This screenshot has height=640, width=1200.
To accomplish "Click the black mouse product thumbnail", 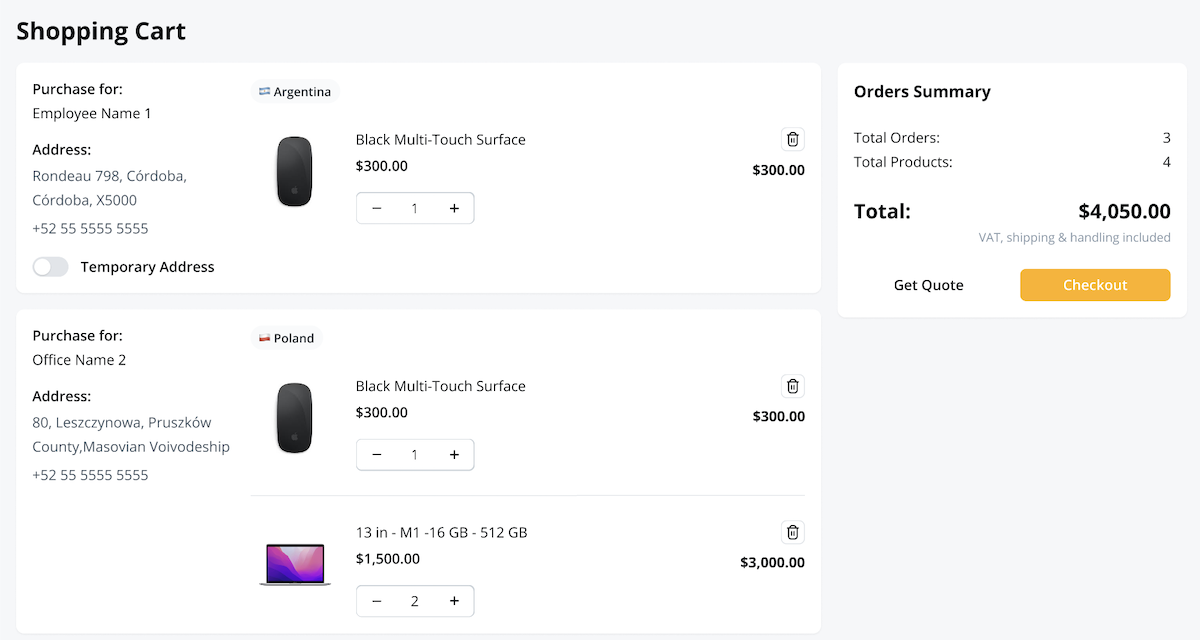I will point(293,171).
